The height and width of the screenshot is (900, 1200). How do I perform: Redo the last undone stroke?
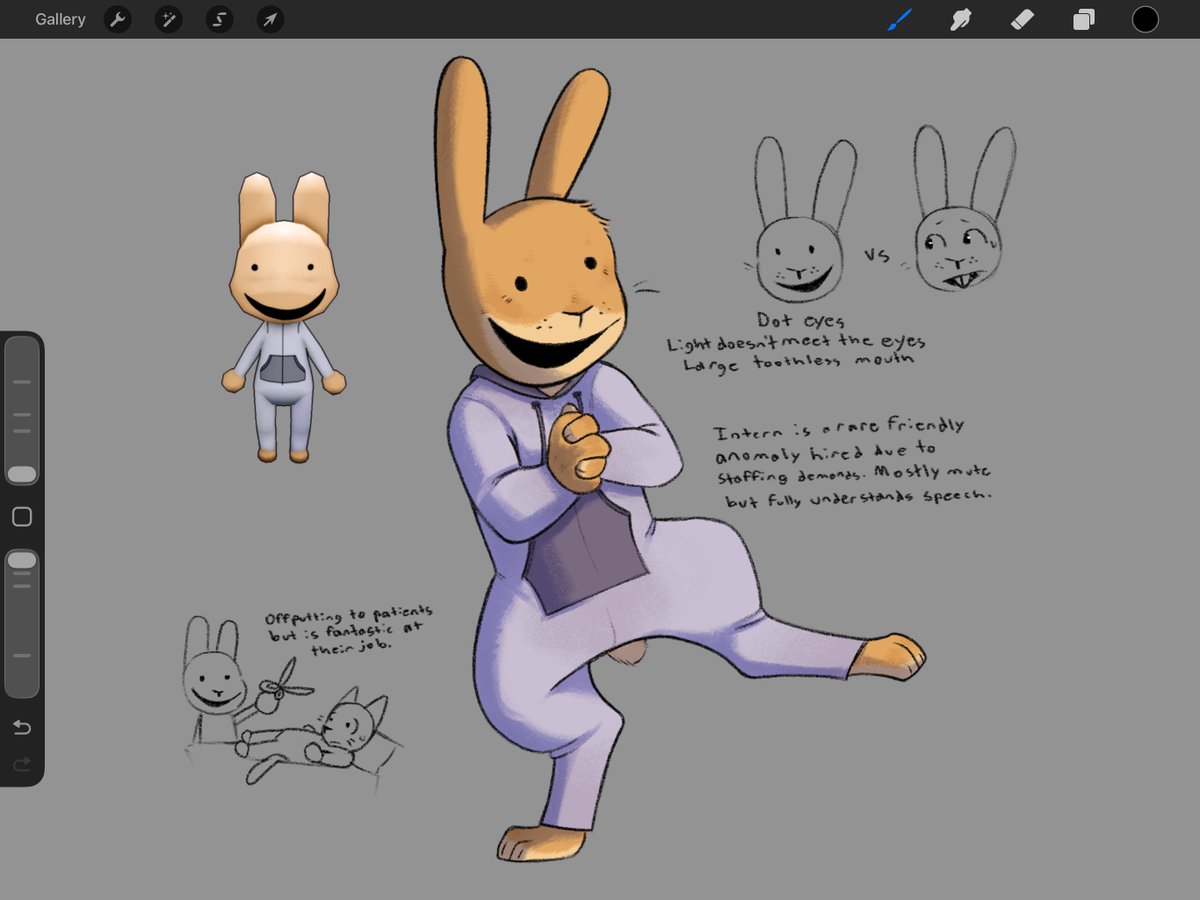tap(22, 765)
